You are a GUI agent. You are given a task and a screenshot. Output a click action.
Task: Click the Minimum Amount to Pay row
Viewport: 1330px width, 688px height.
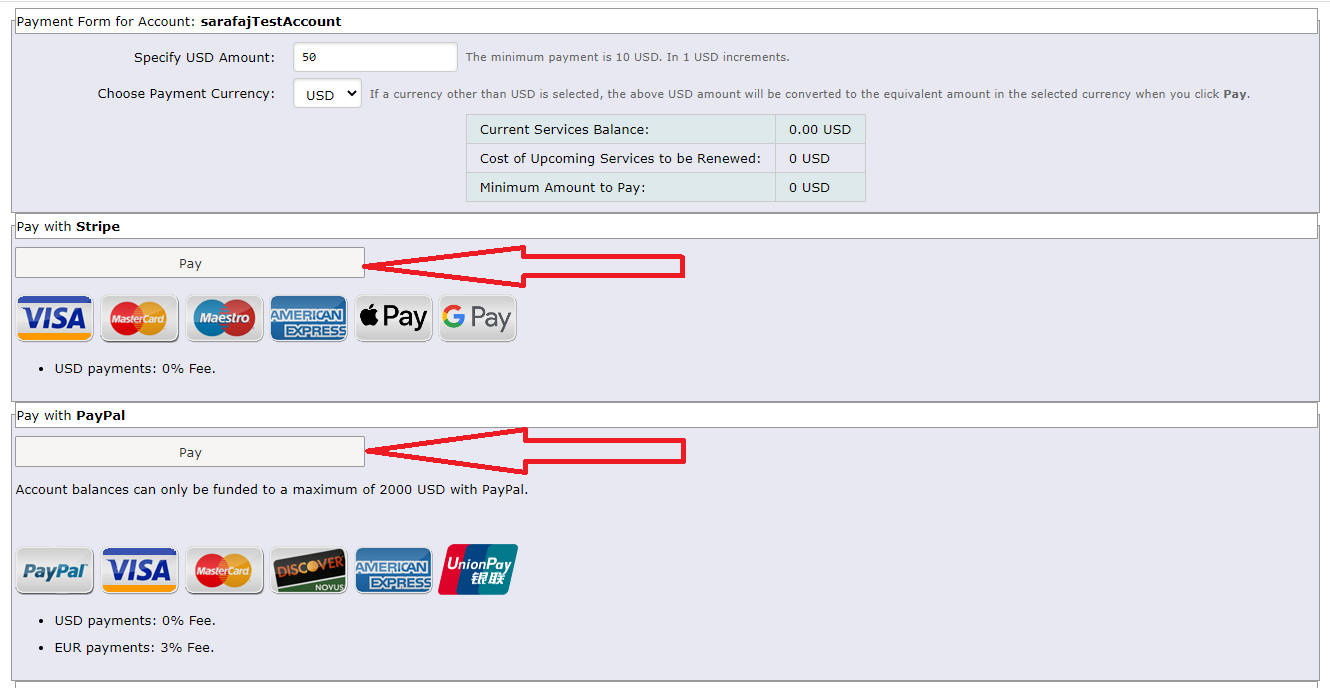(x=665, y=187)
